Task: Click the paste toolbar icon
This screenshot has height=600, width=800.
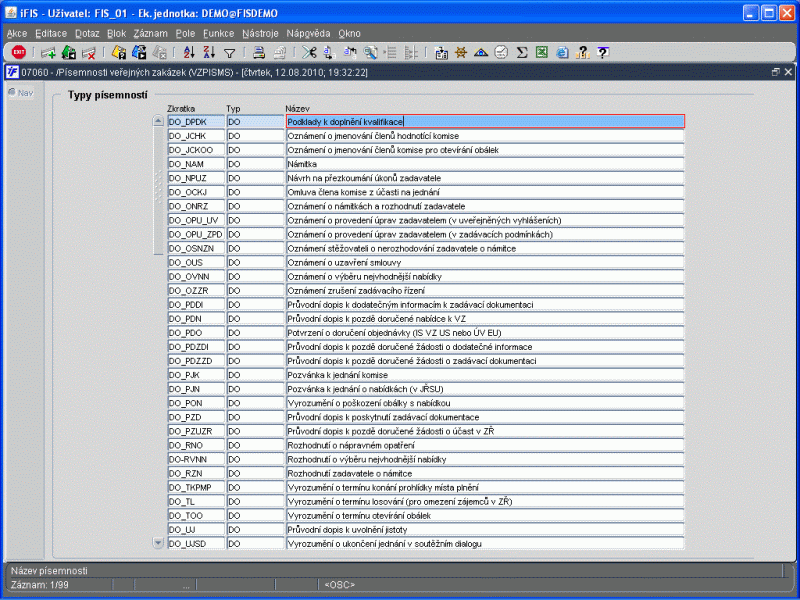Action: click(350, 52)
